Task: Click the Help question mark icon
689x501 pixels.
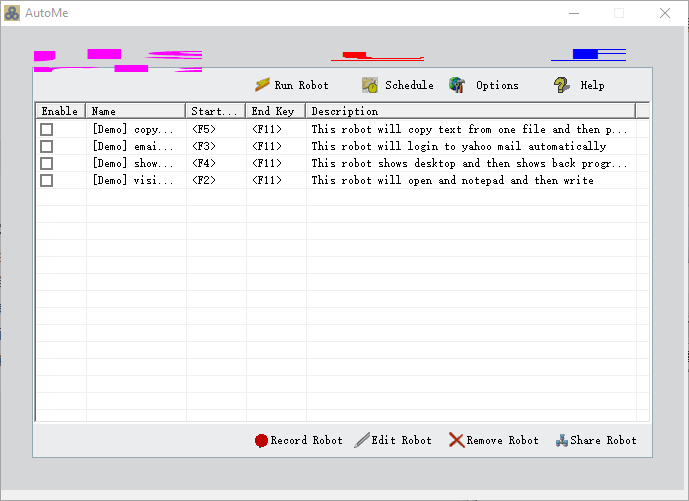Action: click(x=562, y=85)
